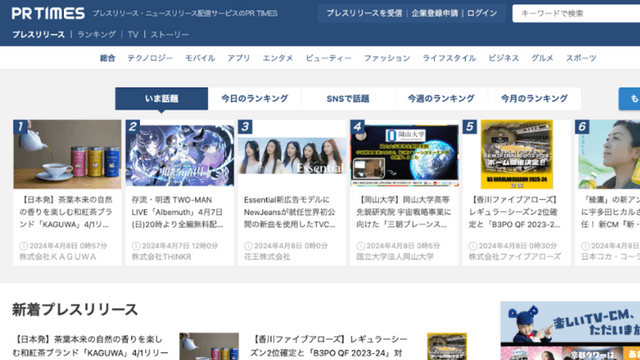
Task: Open the Essential新広告モデルに headline
Action: (x=290, y=212)
